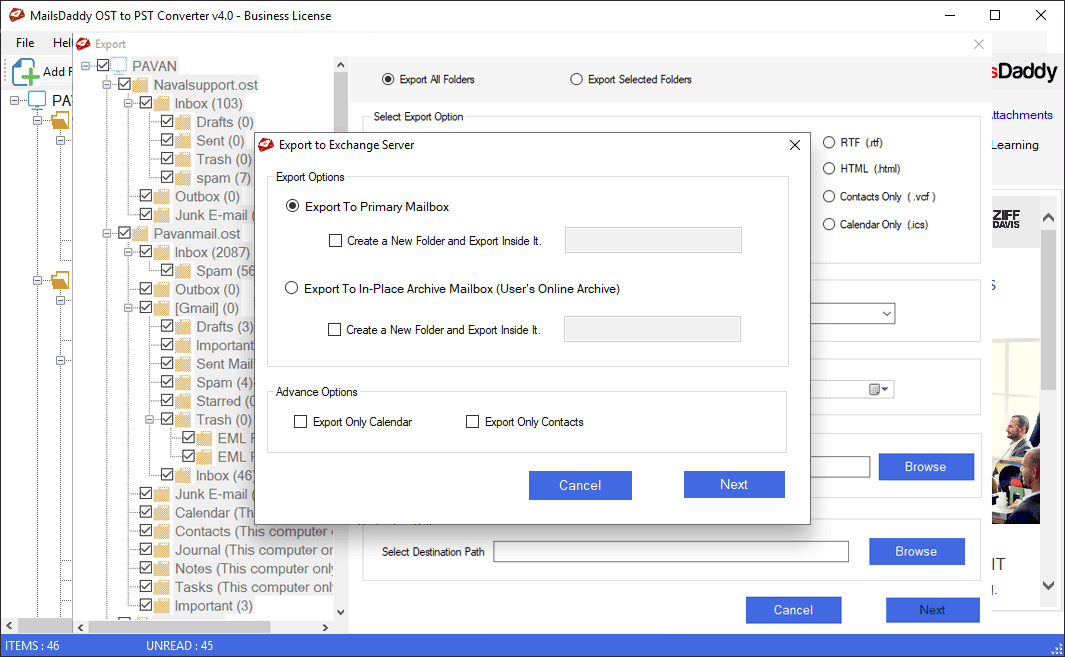Click Next in the Exchange Server dialog

(x=734, y=484)
